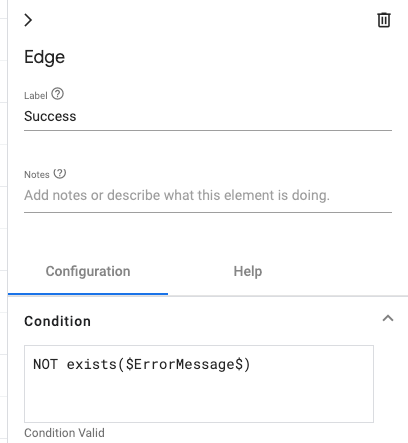Click the Edge panel heading
Viewport: 408px width, 443px height.
pos(45,57)
